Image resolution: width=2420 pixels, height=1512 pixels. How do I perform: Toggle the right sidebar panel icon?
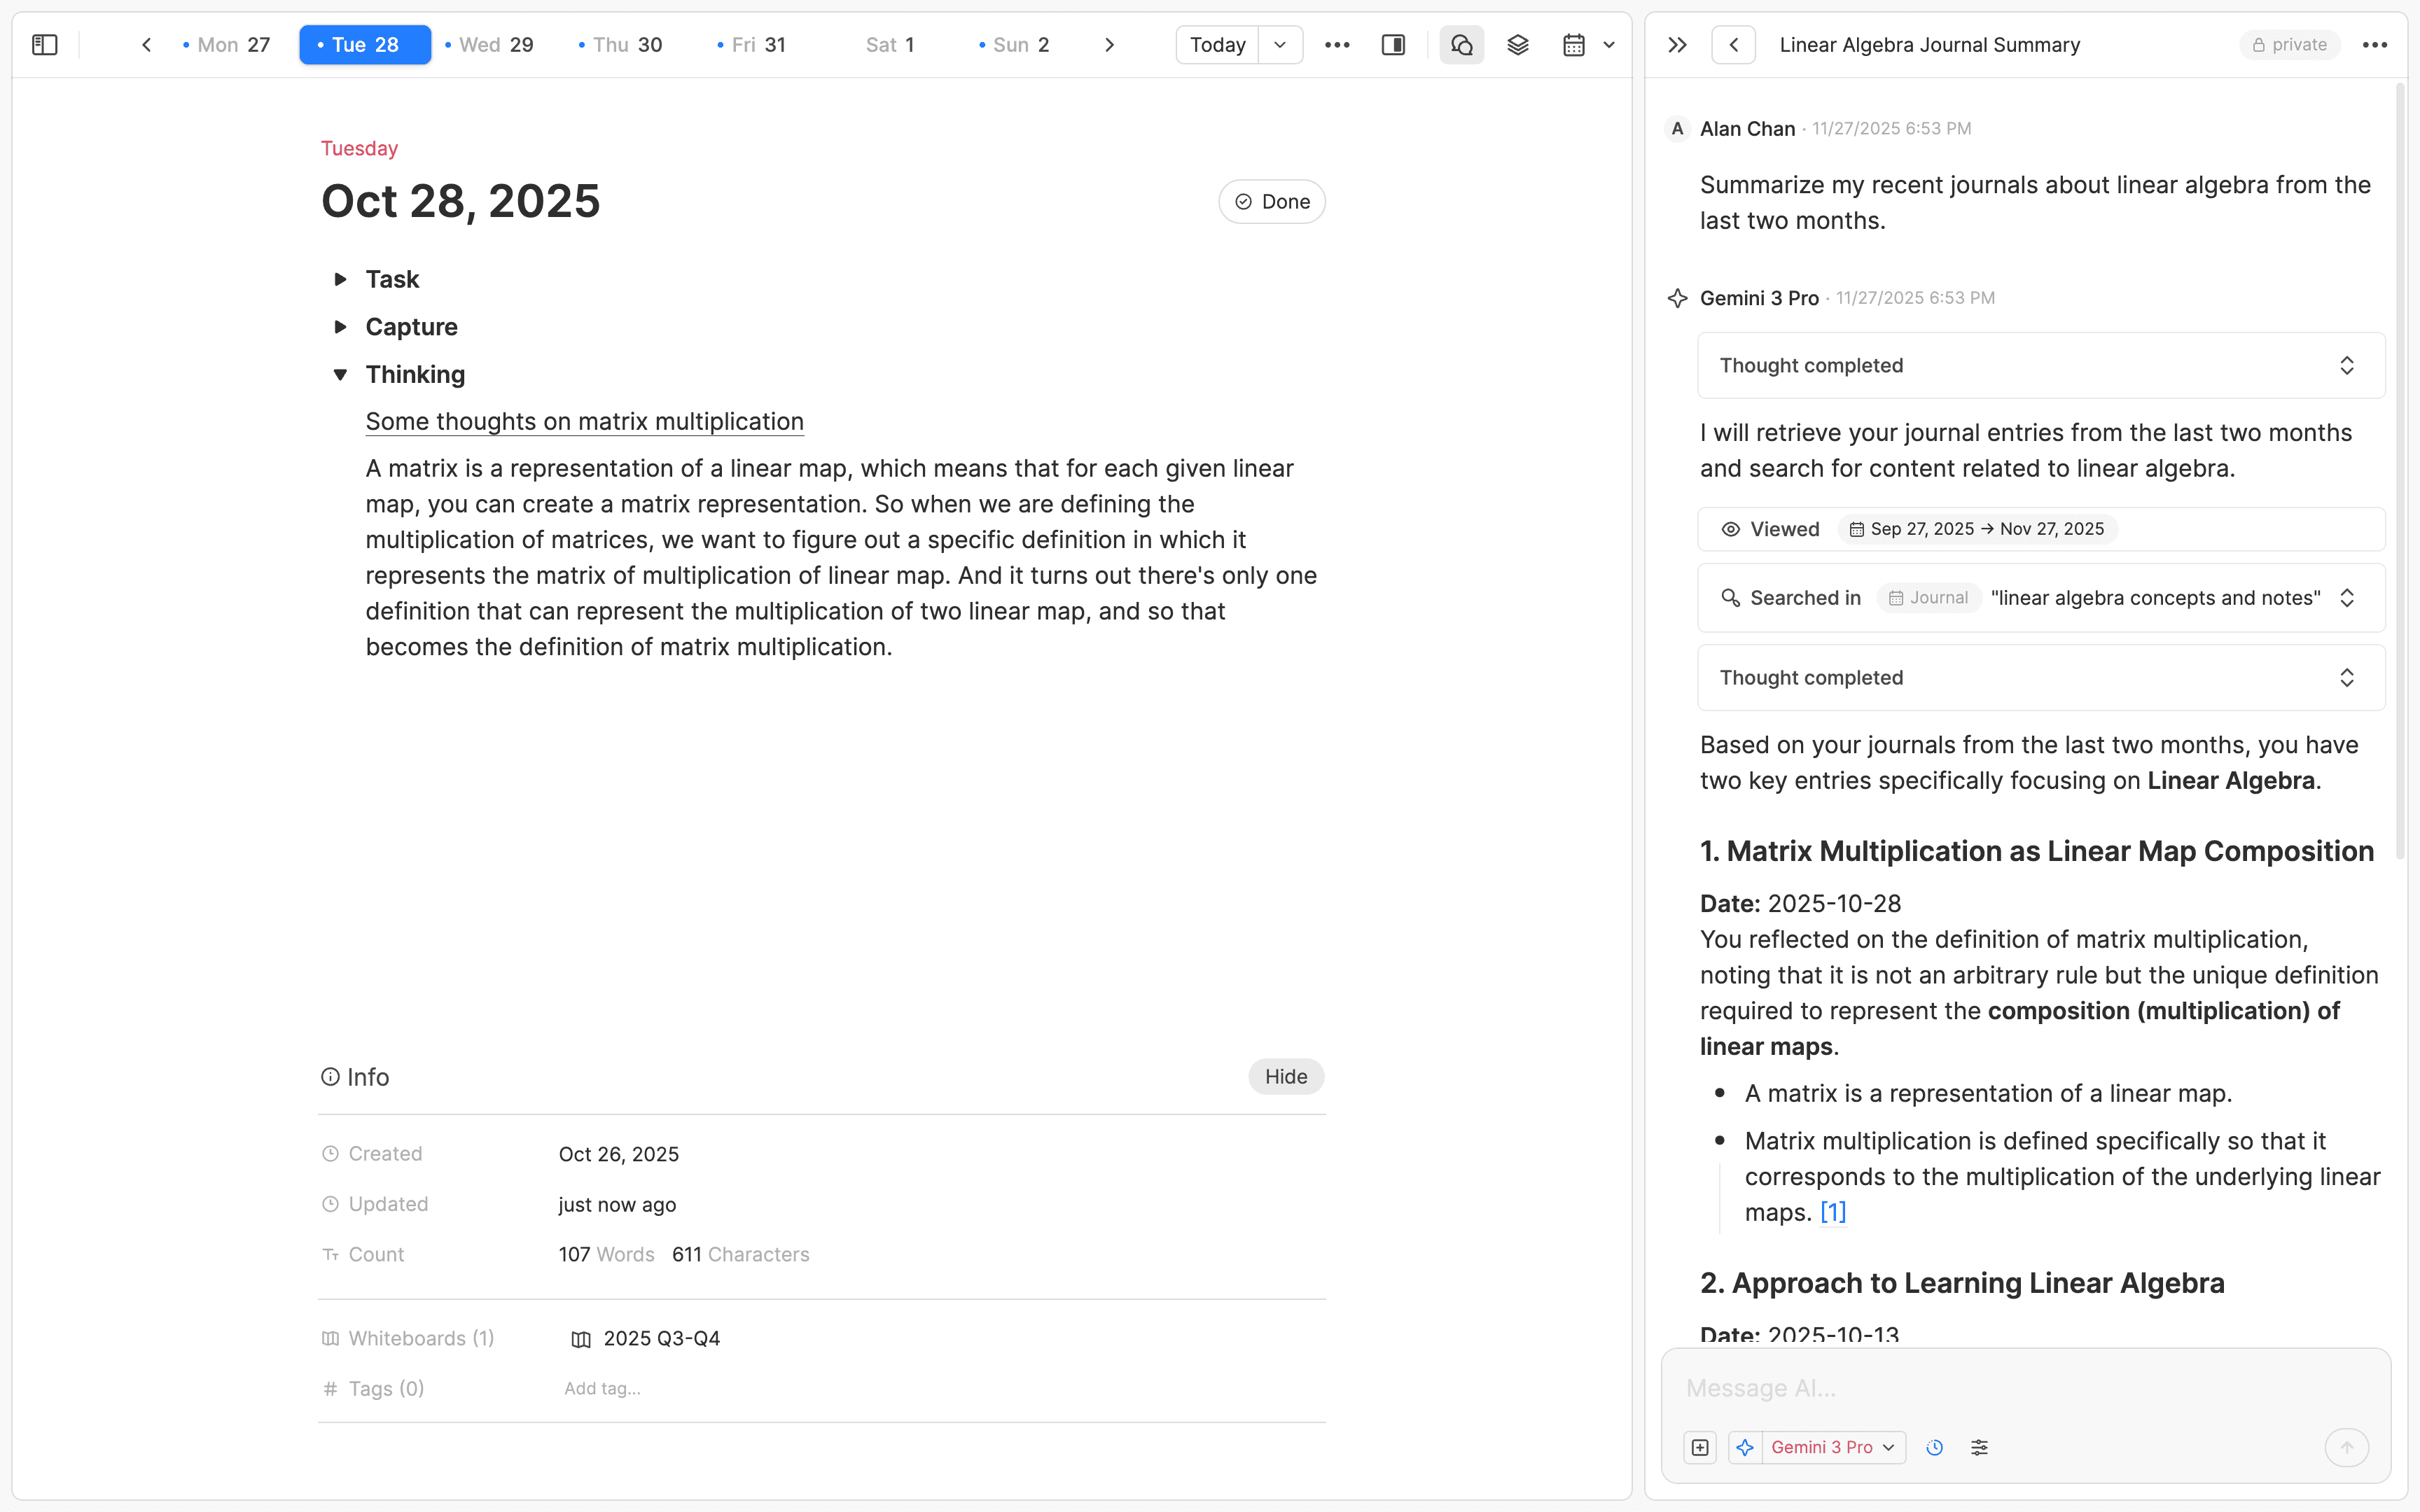pos(1393,44)
